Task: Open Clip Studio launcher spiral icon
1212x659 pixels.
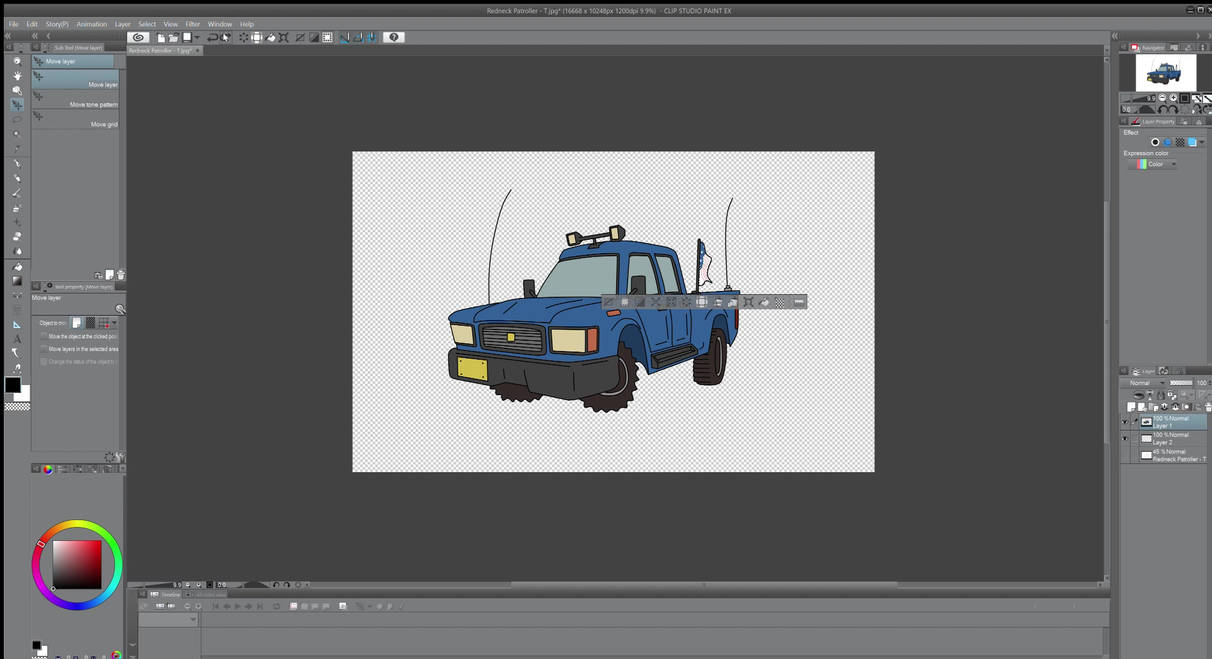Action: [139, 37]
